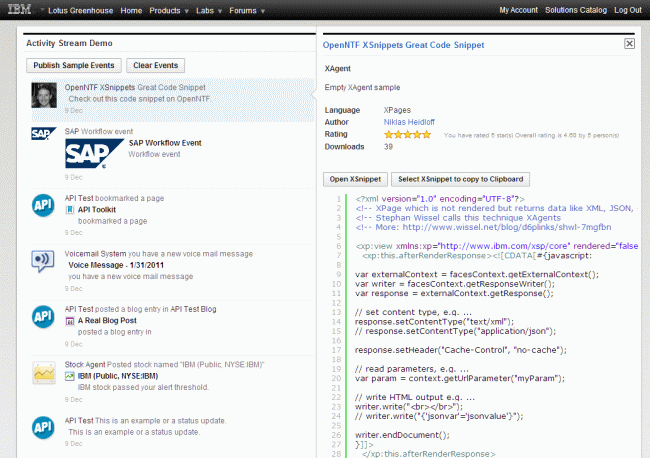Screen dimensions: 650x458
Task: Click the Open XSnippet button
Action: tap(355, 179)
